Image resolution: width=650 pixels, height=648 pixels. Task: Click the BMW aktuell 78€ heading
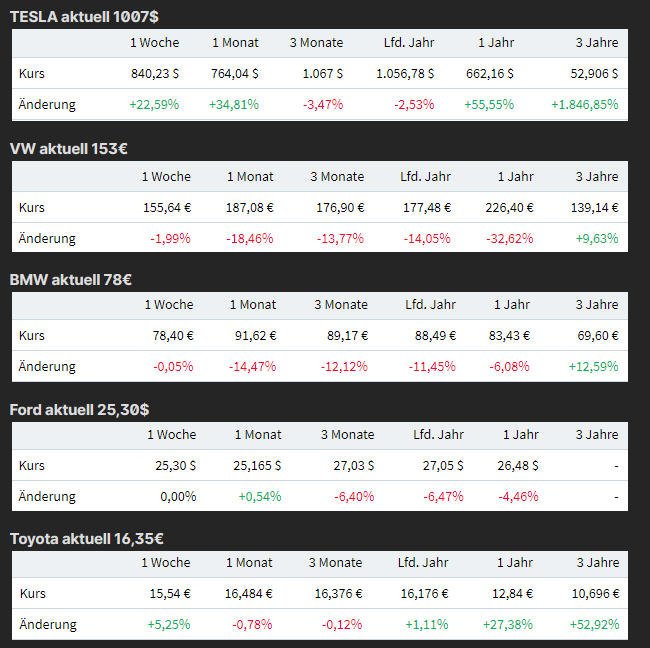click(x=71, y=279)
